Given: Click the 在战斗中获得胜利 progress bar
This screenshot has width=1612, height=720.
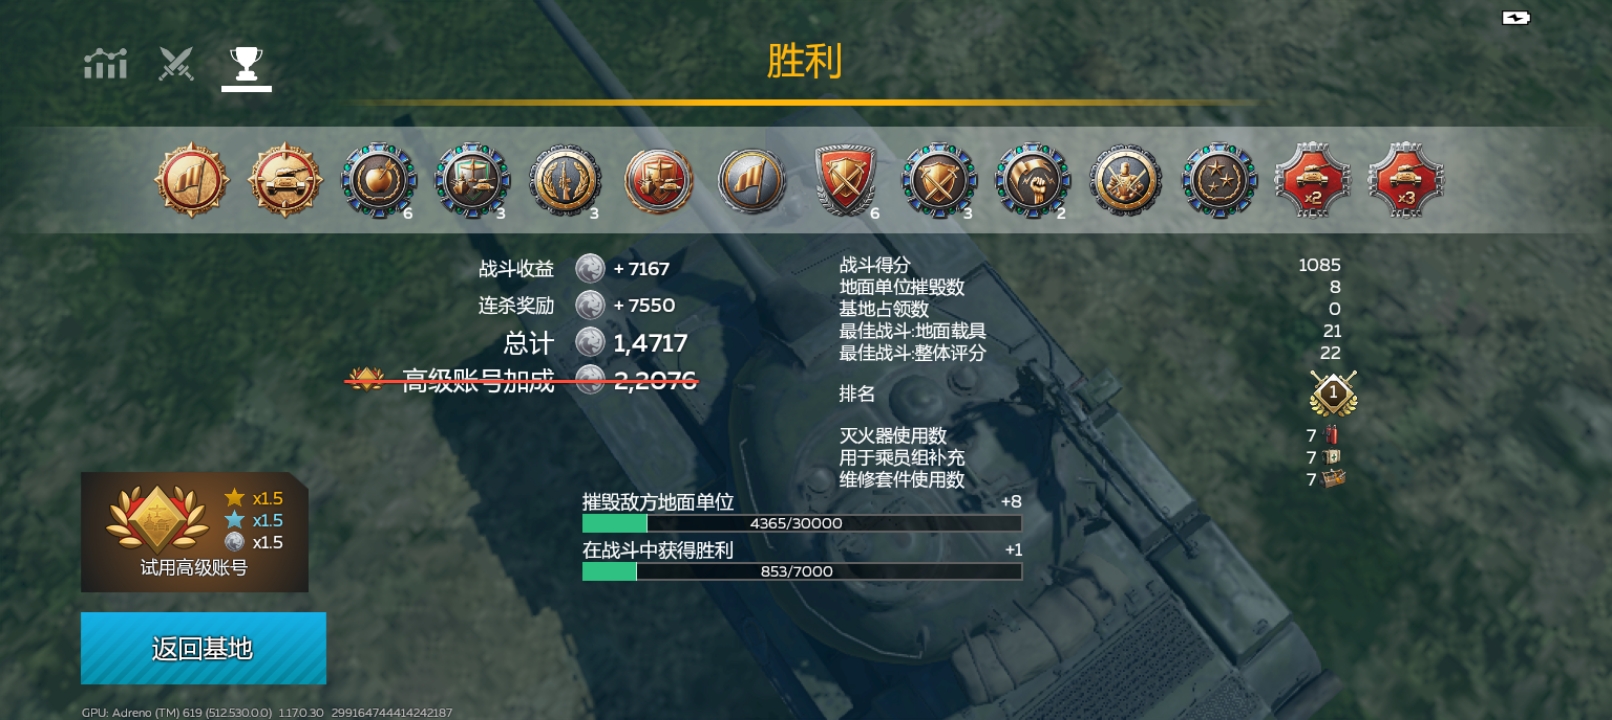Looking at the screenshot, I should tap(802, 571).
